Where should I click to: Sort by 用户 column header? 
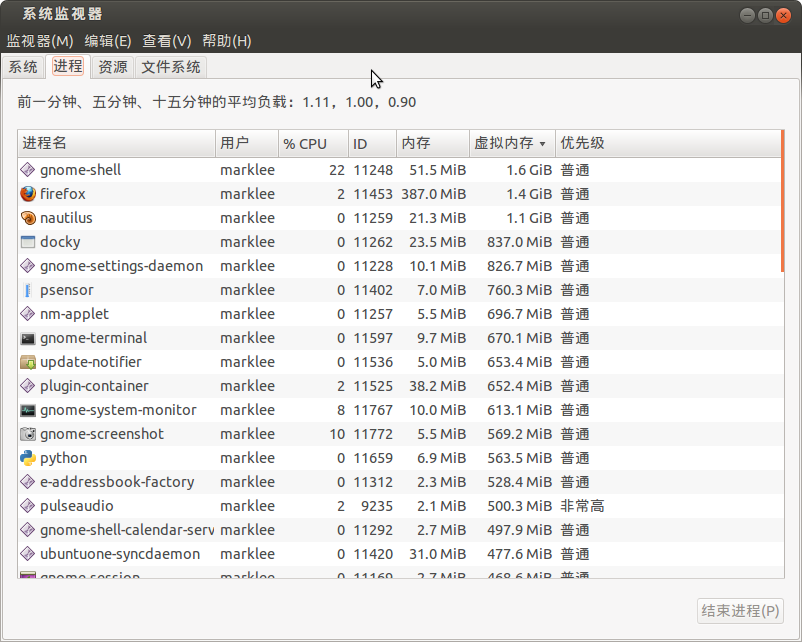pos(247,143)
